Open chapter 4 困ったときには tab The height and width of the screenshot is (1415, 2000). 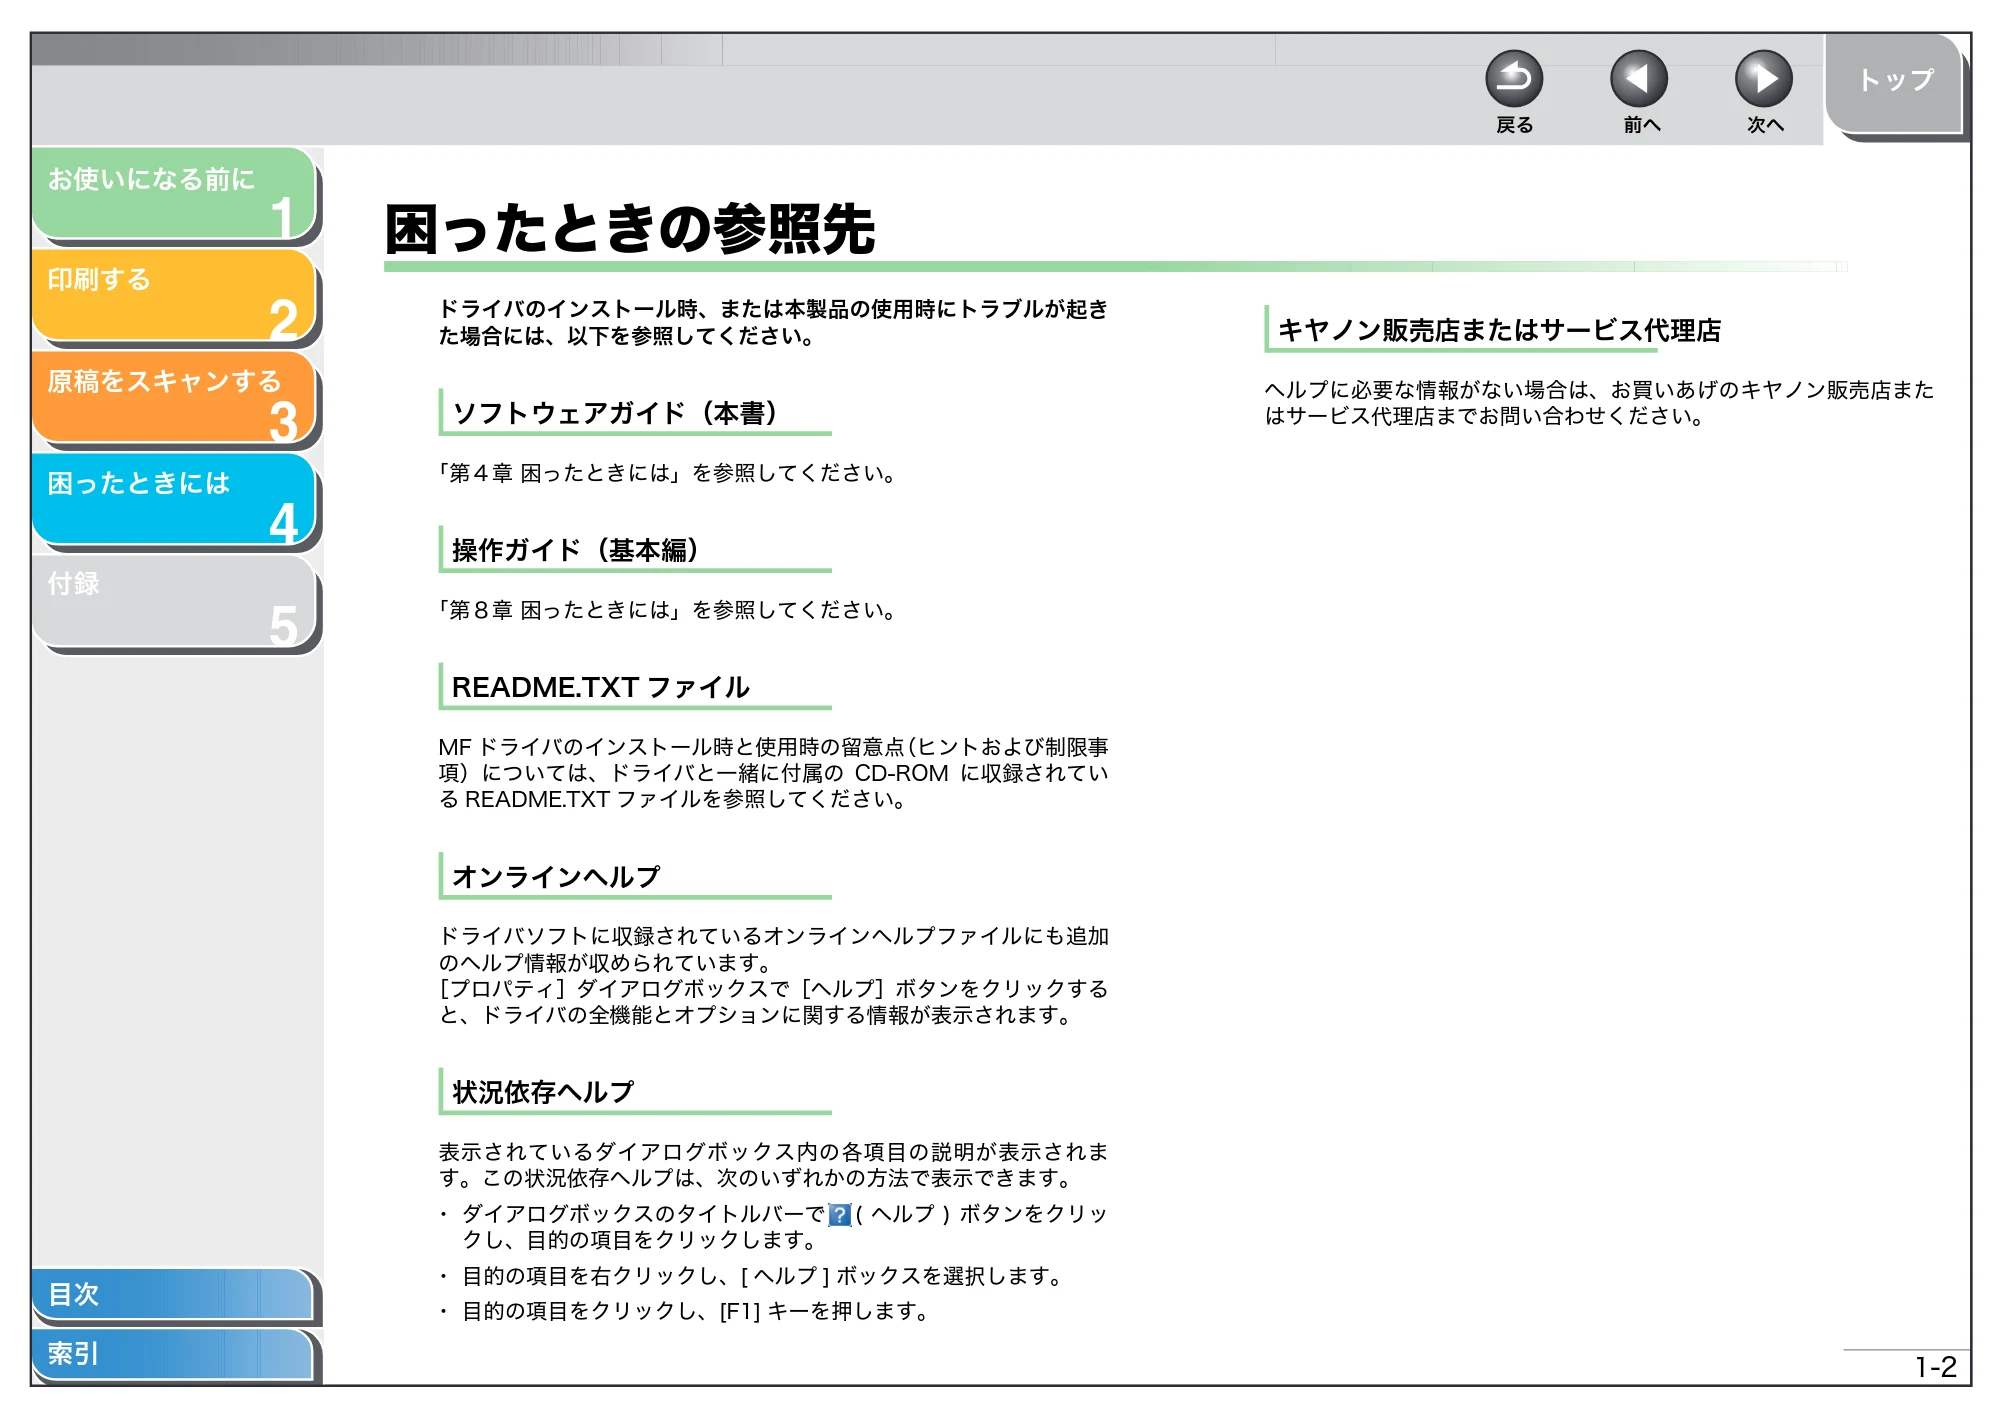click(x=175, y=500)
